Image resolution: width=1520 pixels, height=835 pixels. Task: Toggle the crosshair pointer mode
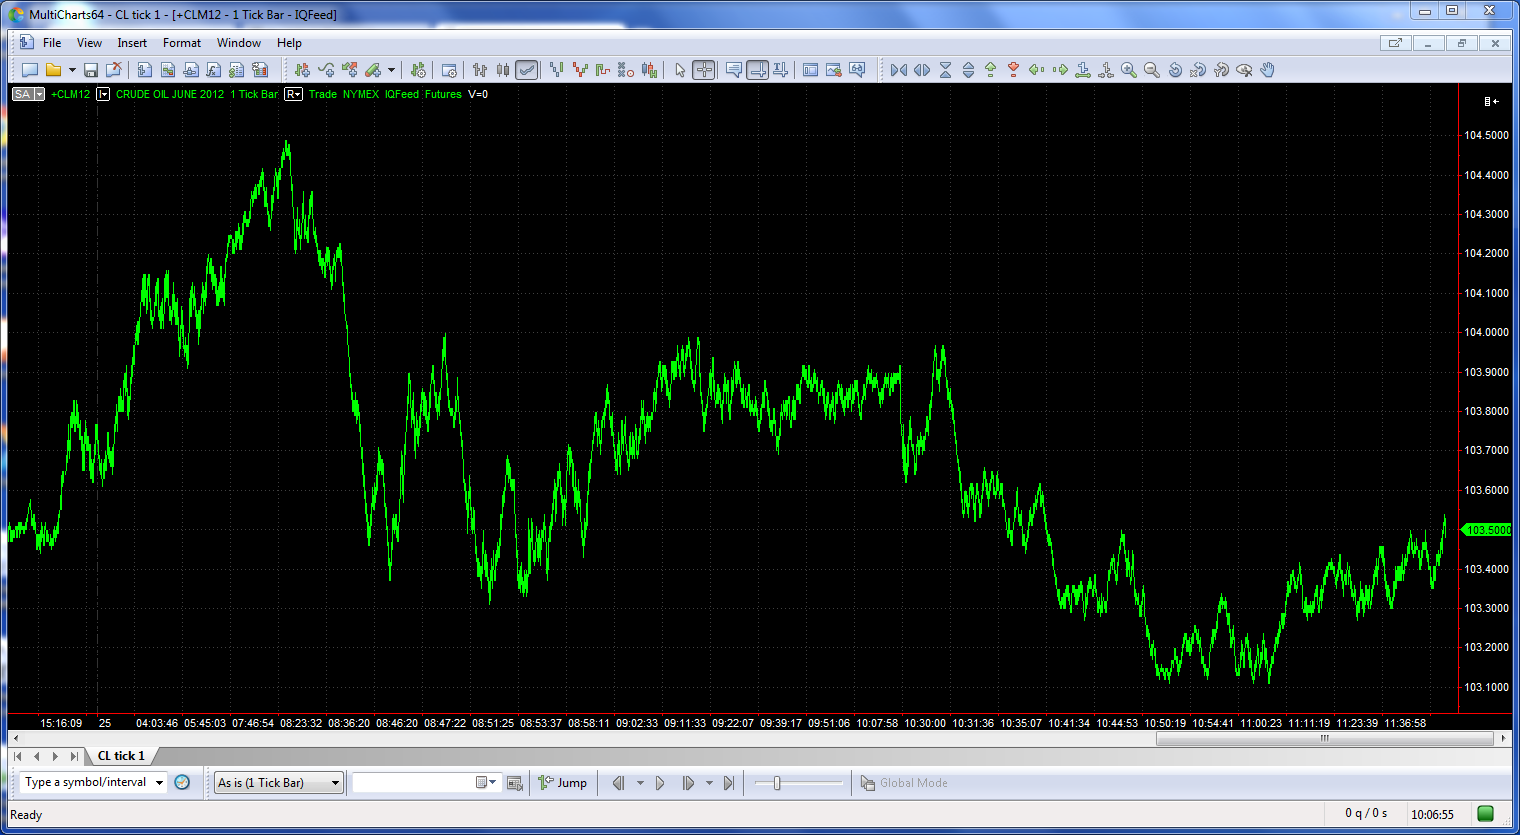(x=704, y=70)
